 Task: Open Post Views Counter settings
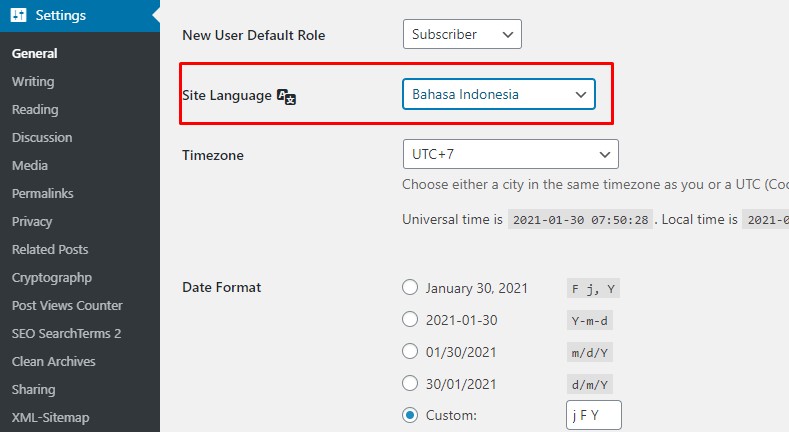tap(67, 305)
